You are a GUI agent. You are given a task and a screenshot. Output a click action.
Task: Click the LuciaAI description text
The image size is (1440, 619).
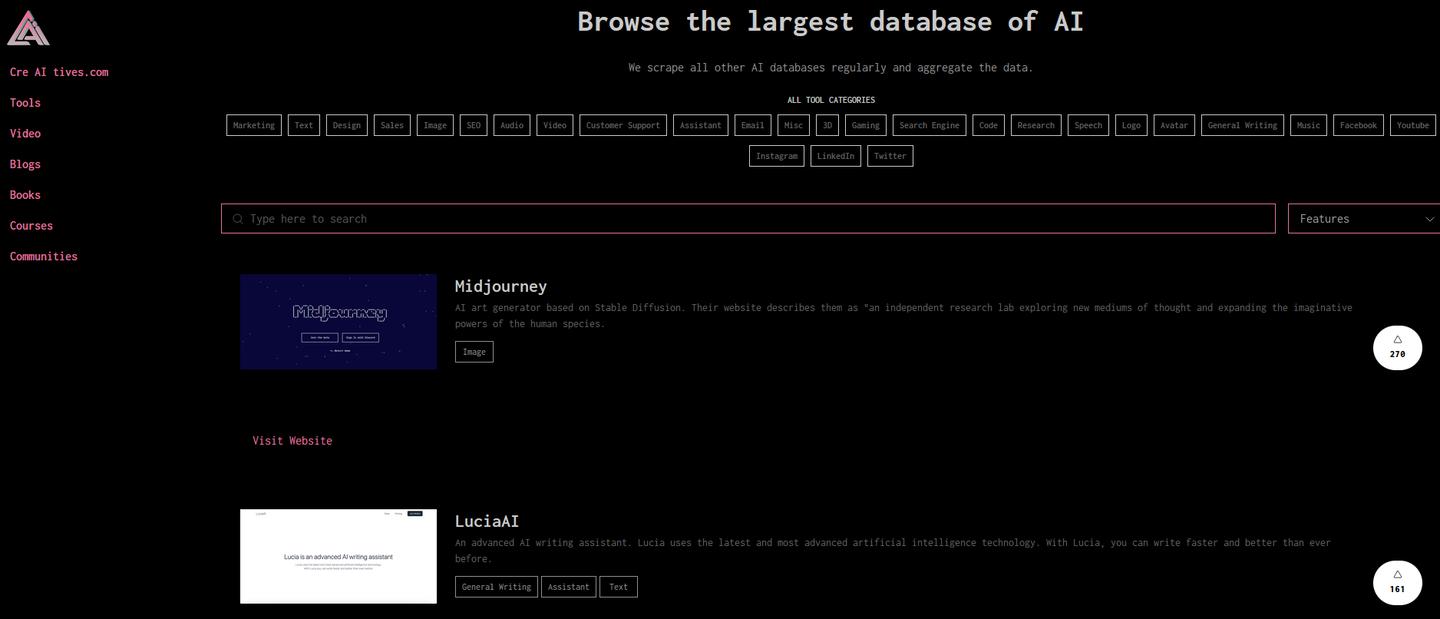[893, 551]
